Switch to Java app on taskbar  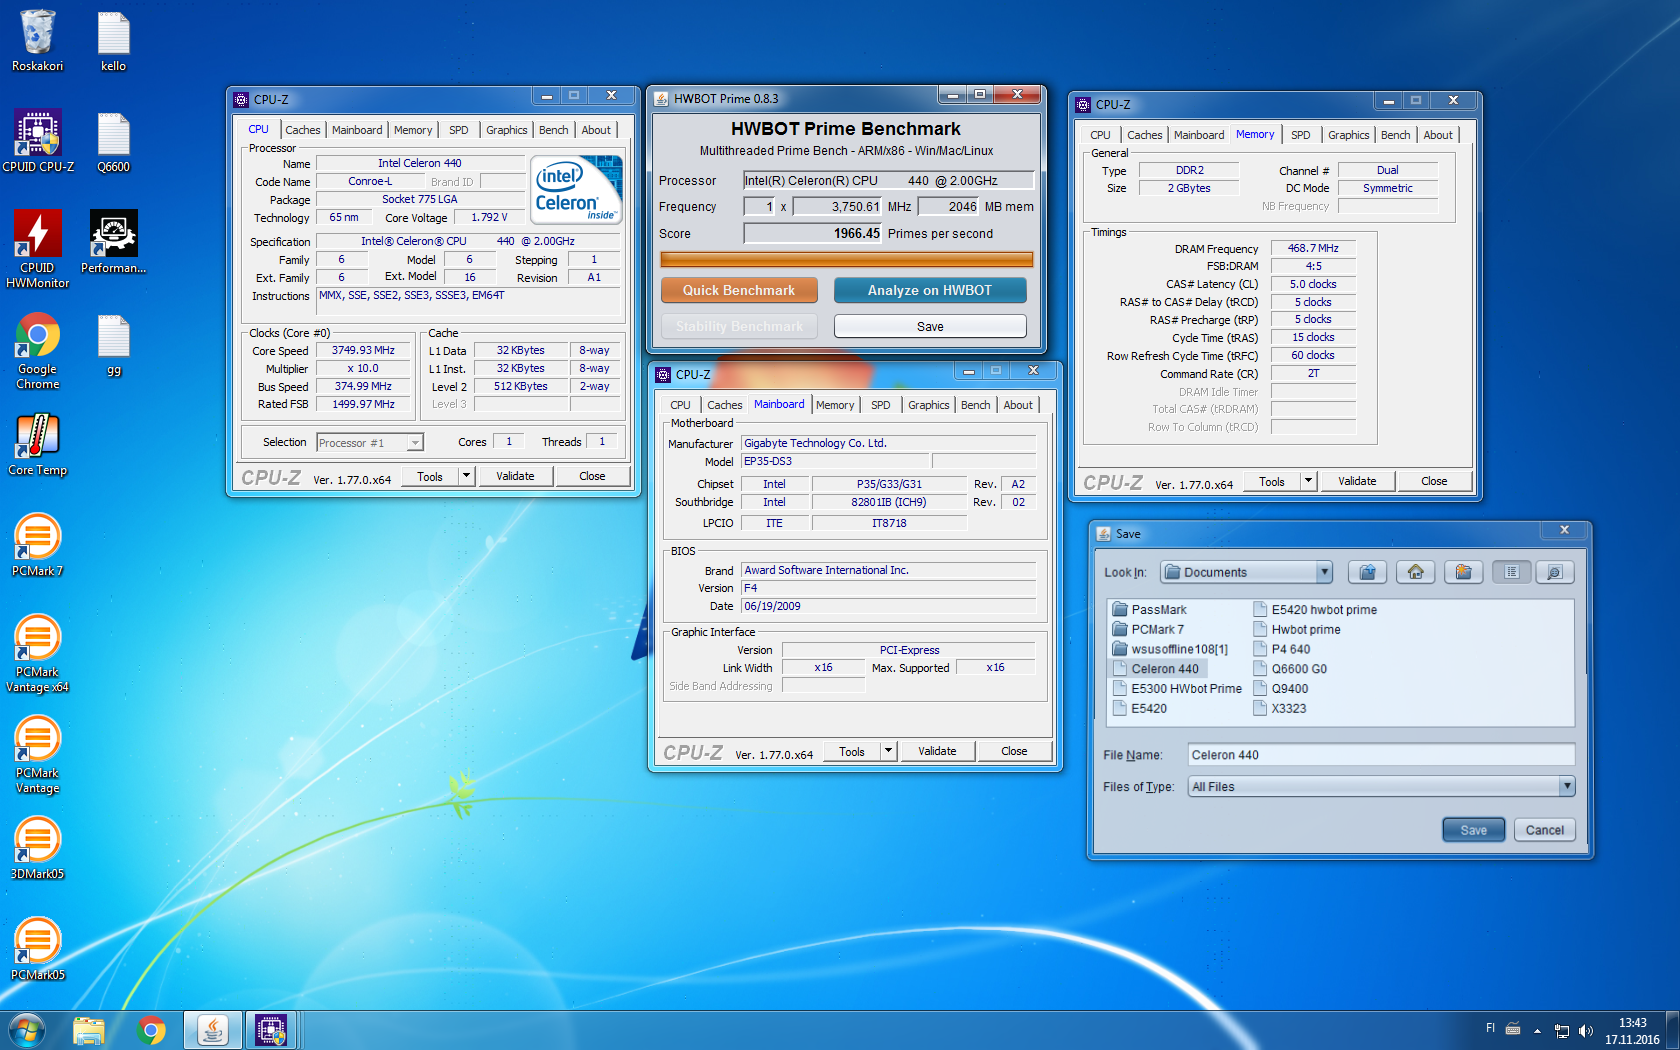[213, 1030]
